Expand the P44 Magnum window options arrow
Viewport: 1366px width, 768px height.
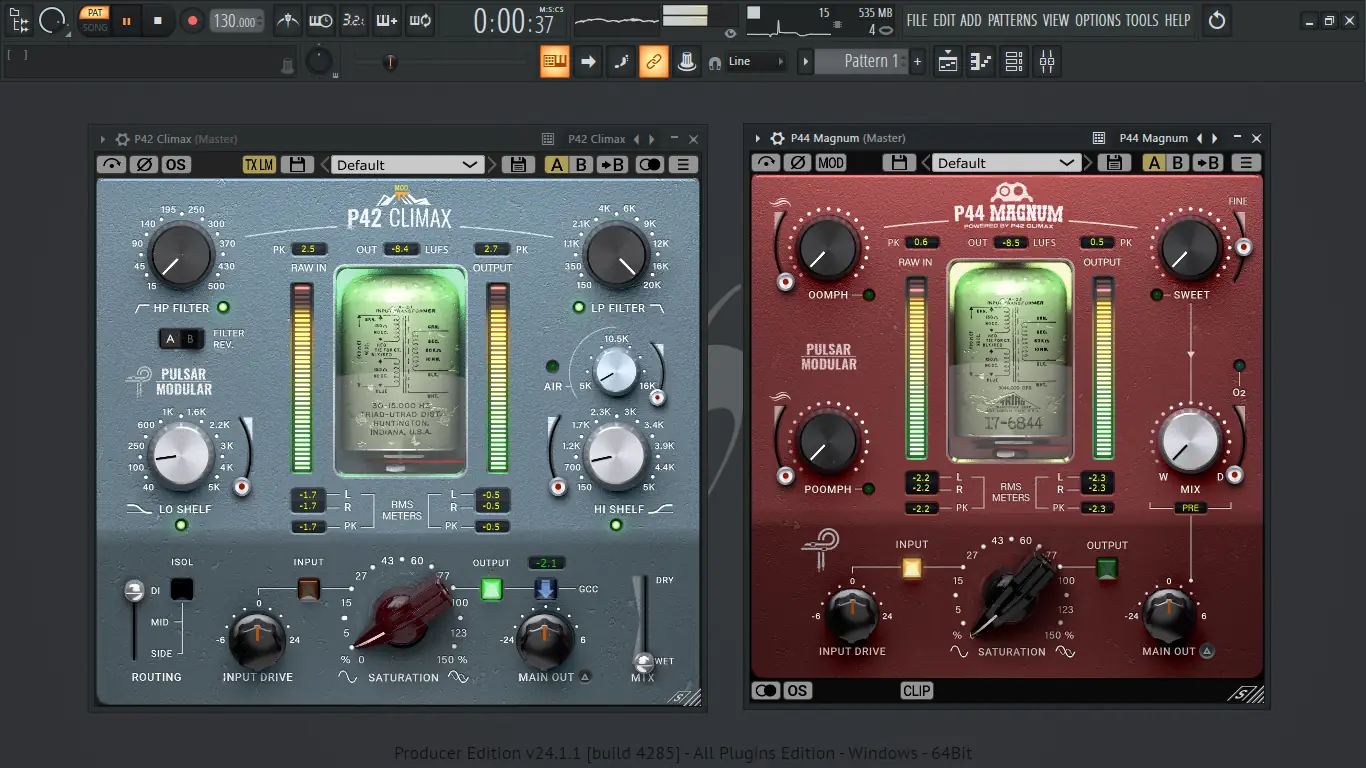coord(758,138)
